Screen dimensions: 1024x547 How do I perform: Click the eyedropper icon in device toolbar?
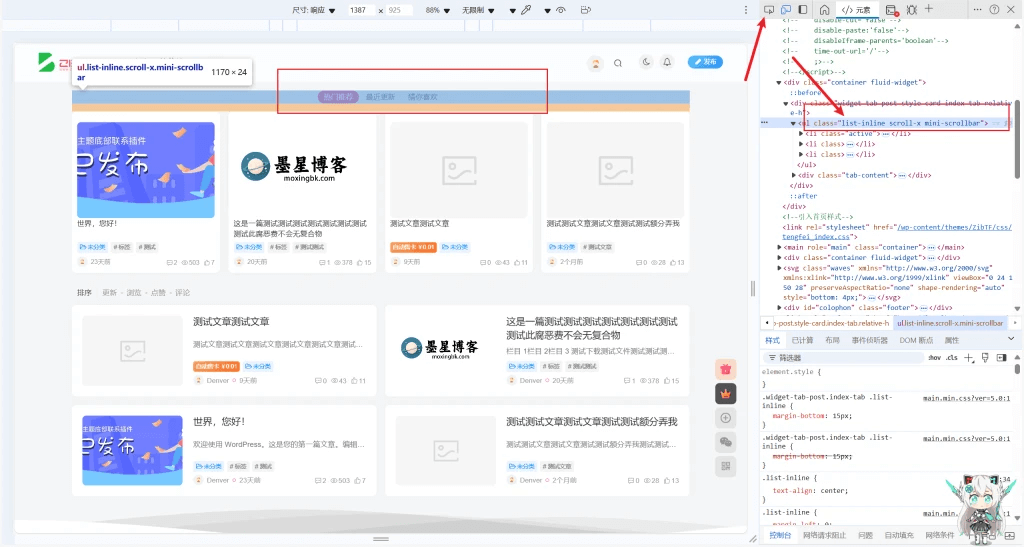526,10
